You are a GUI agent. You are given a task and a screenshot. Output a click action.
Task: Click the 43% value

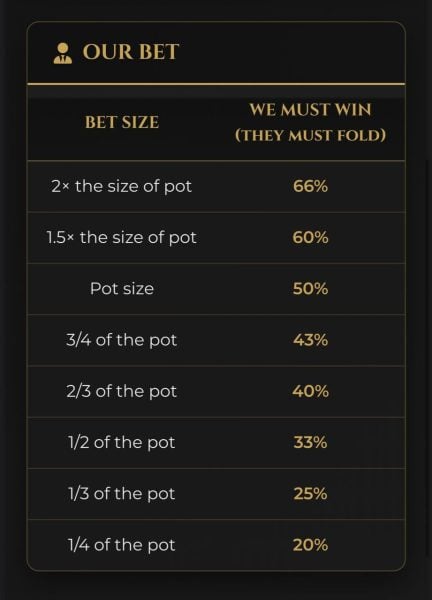tap(310, 340)
